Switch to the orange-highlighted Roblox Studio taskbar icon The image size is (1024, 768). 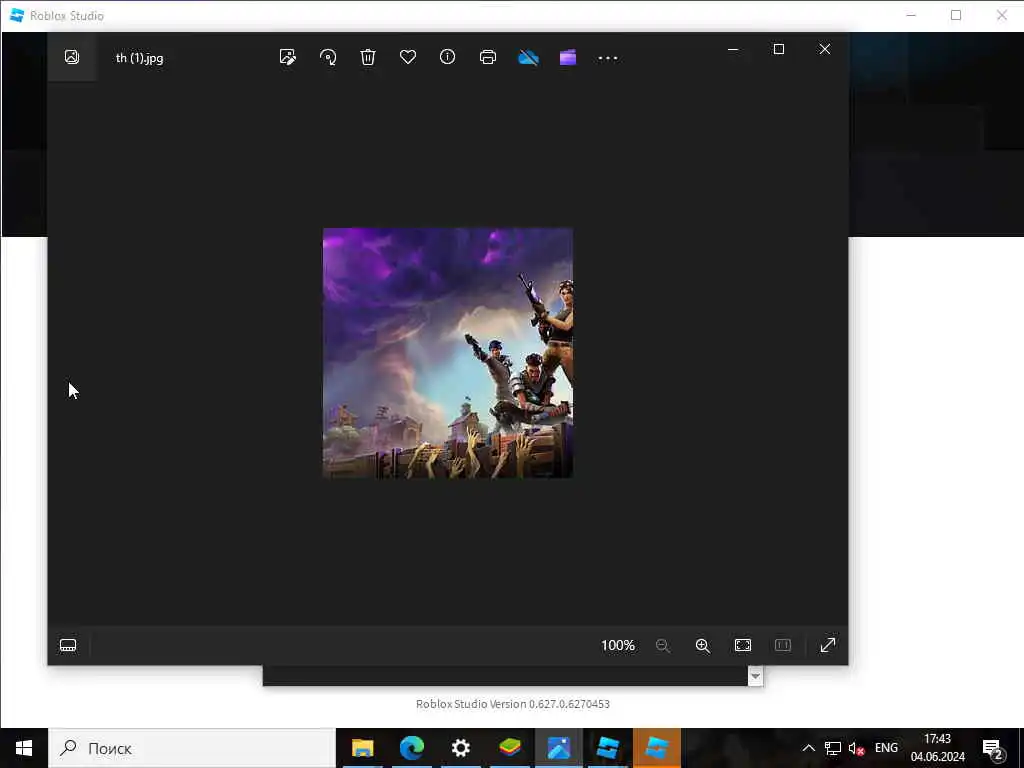coord(657,748)
